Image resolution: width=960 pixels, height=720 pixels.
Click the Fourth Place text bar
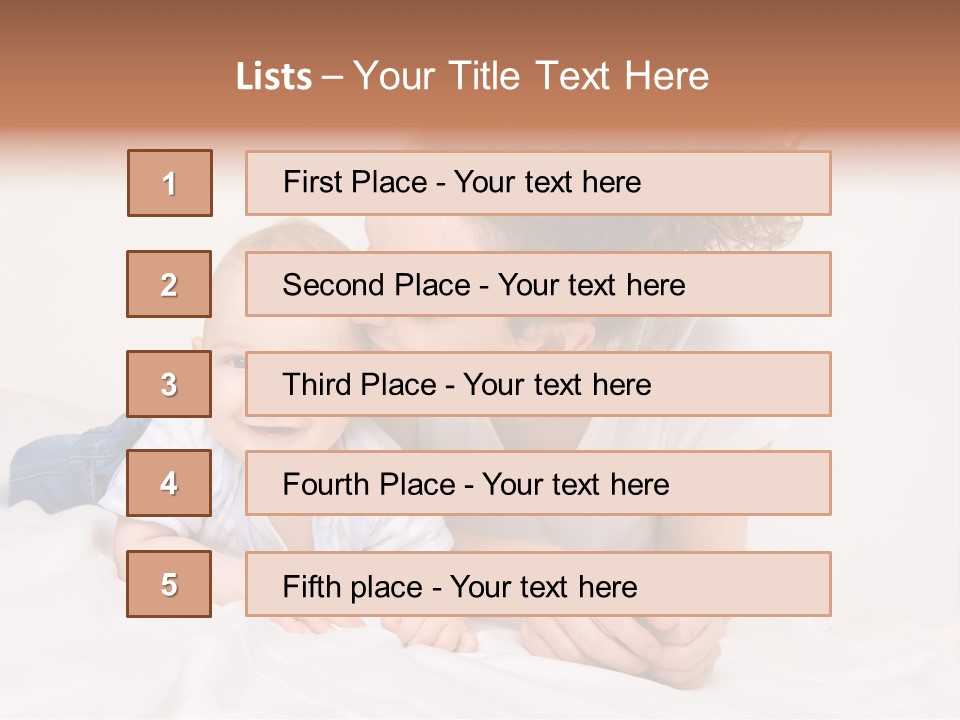538,483
